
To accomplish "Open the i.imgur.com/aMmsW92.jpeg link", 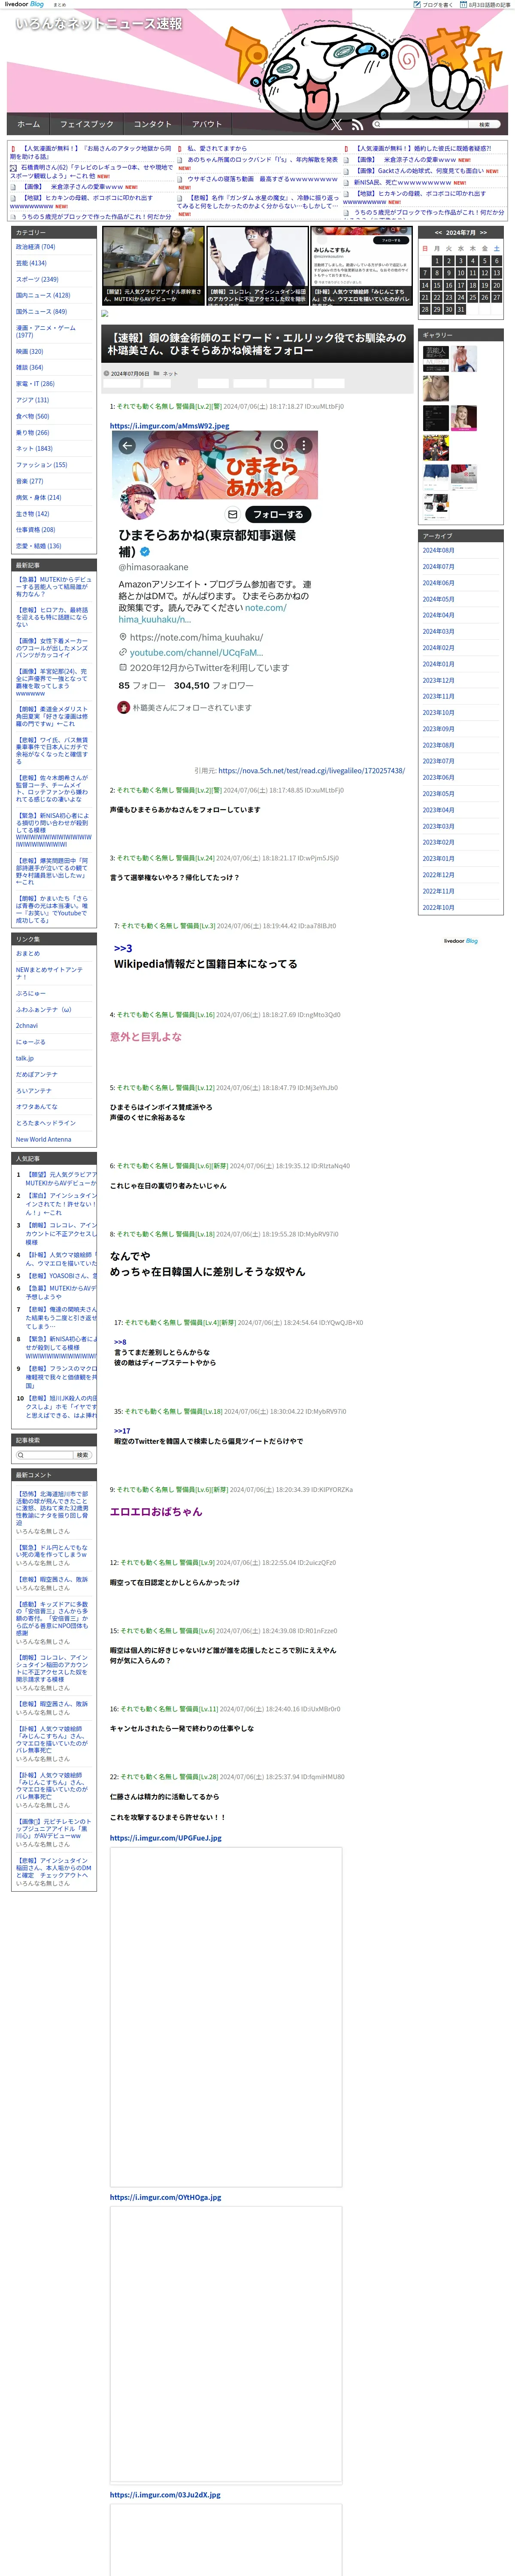I will pos(169,425).
